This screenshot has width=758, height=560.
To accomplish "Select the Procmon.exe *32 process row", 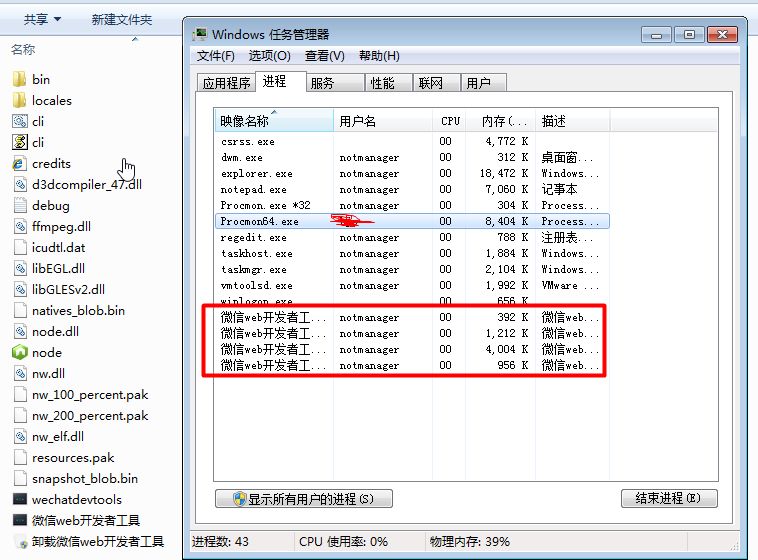I will tap(412, 206).
